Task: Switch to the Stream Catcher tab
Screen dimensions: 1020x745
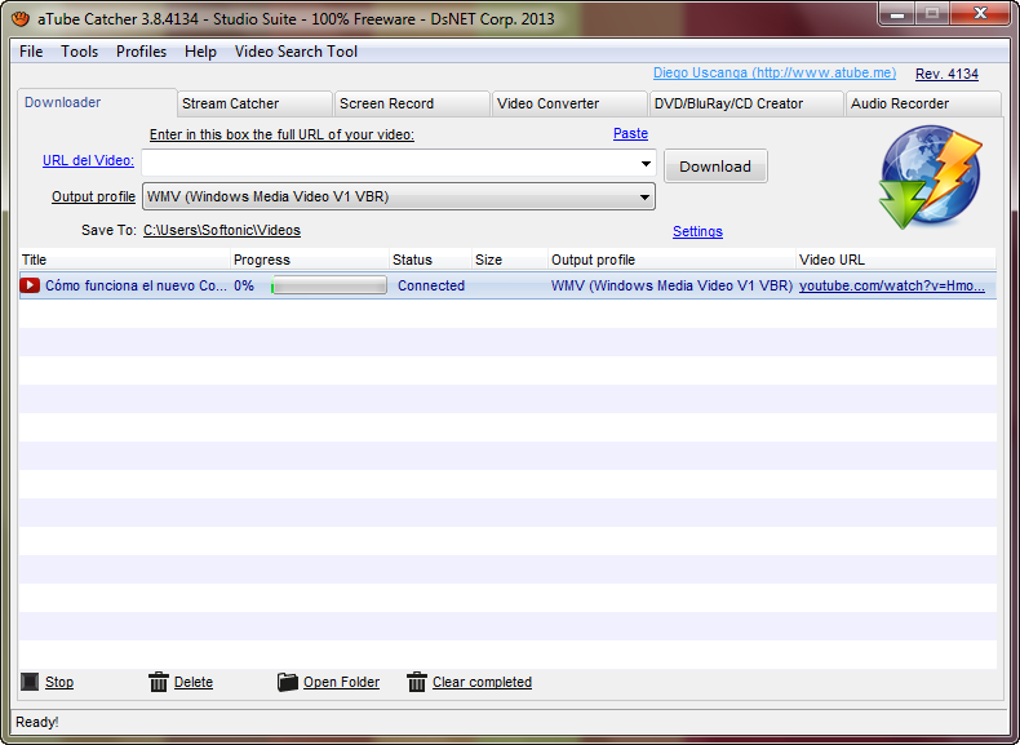Action: tap(255, 103)
